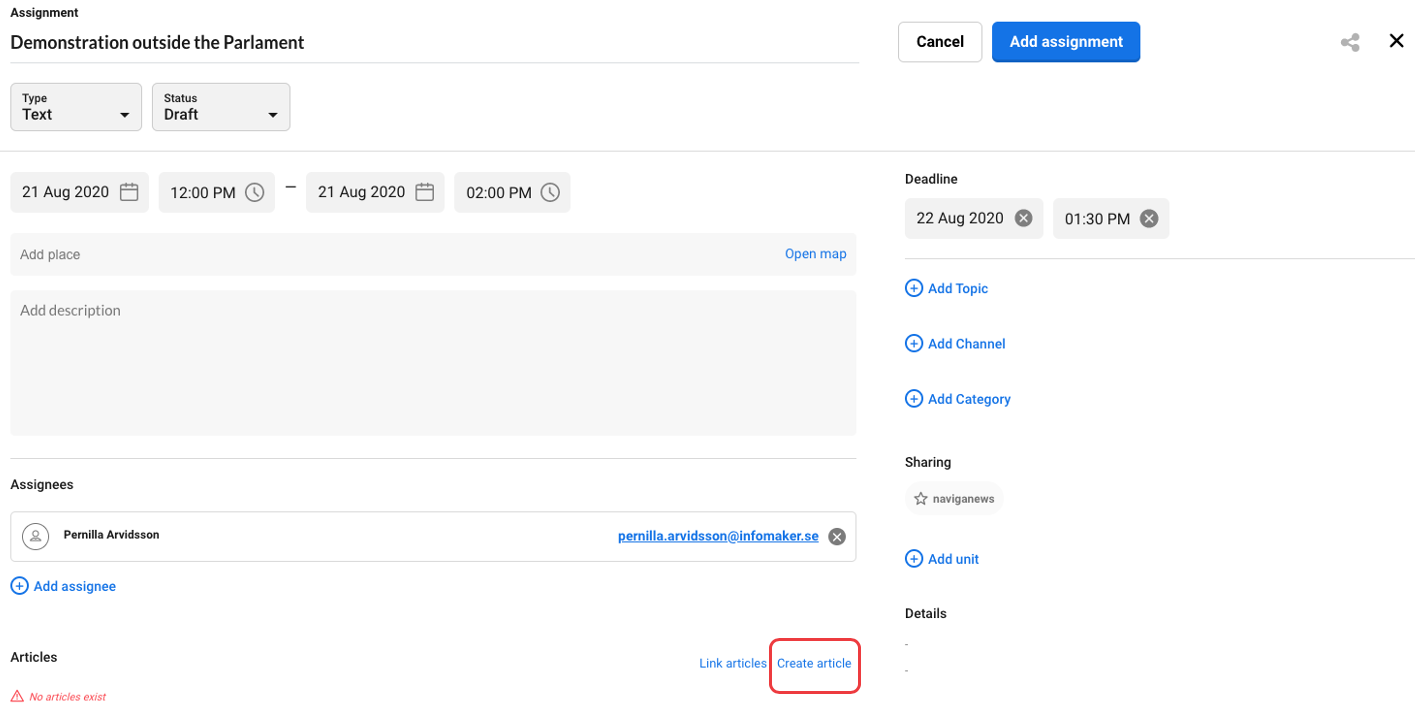This screenshot has height=722, width=1415.
Task: Remove the 22 Aug 2020 deadline date
Action: [x=1023, y=217]
